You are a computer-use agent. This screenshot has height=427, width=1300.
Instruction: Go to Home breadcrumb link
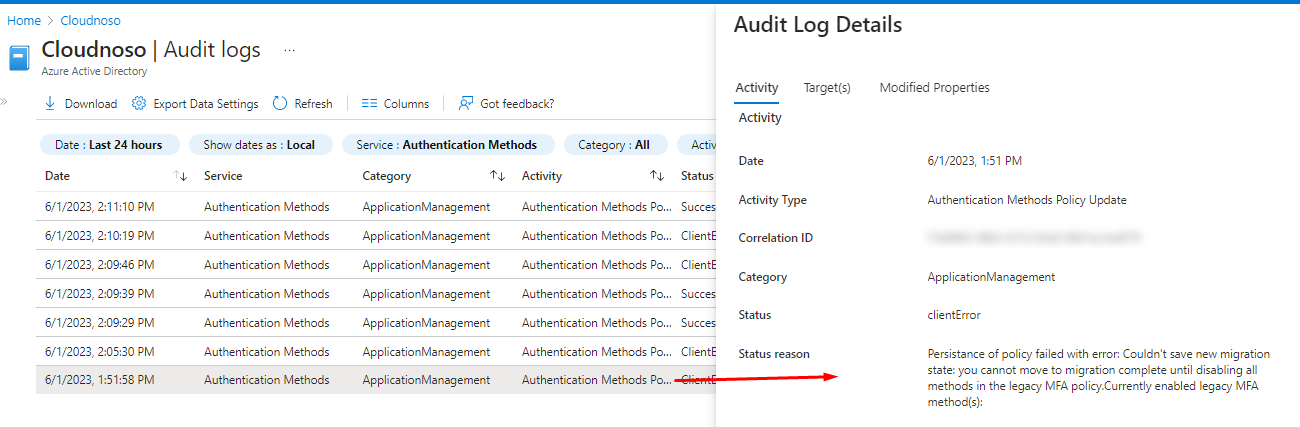24,20
